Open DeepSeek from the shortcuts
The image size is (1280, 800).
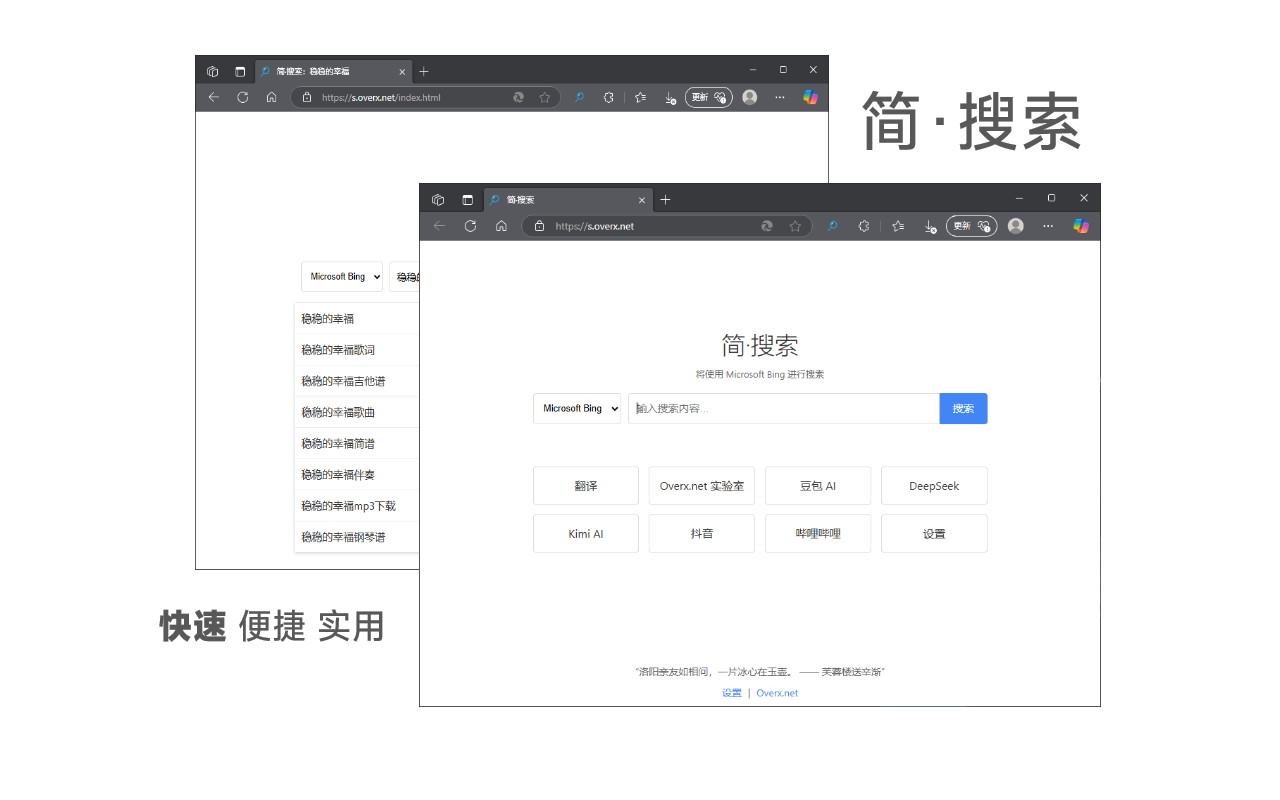(933, 485)
